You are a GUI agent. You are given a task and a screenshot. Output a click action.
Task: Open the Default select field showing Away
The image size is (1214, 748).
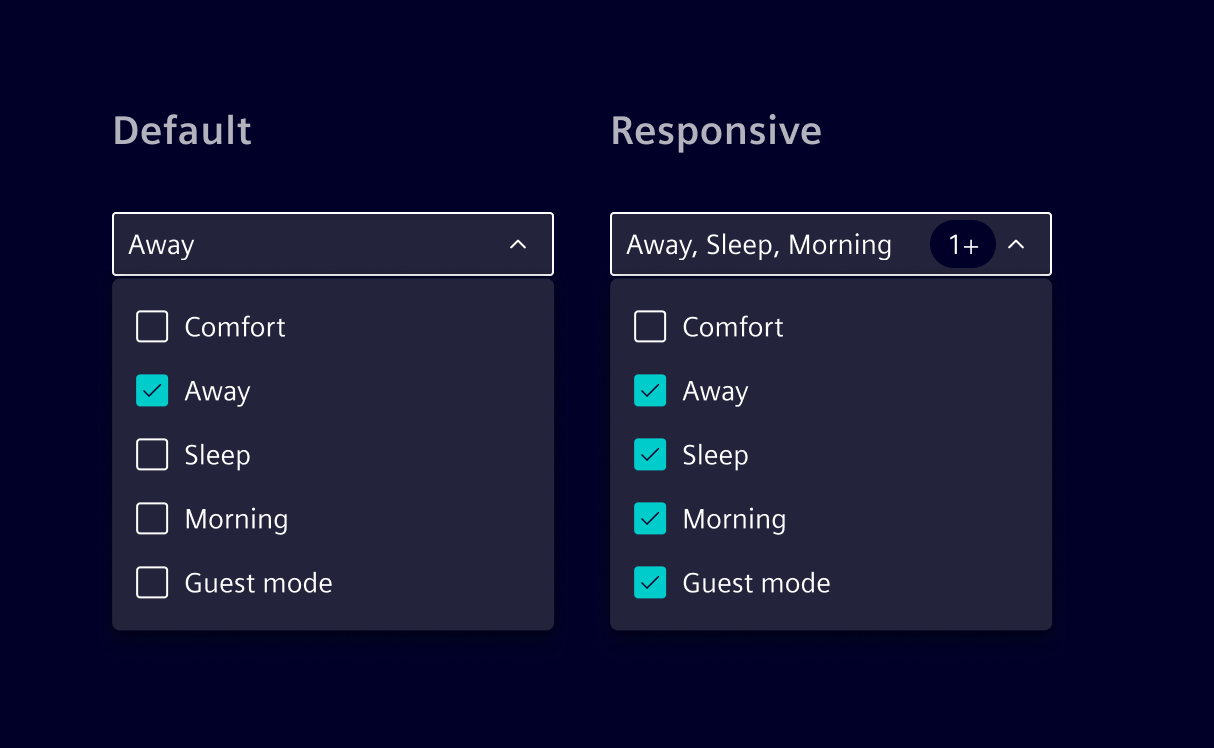(x=300, y=244)
